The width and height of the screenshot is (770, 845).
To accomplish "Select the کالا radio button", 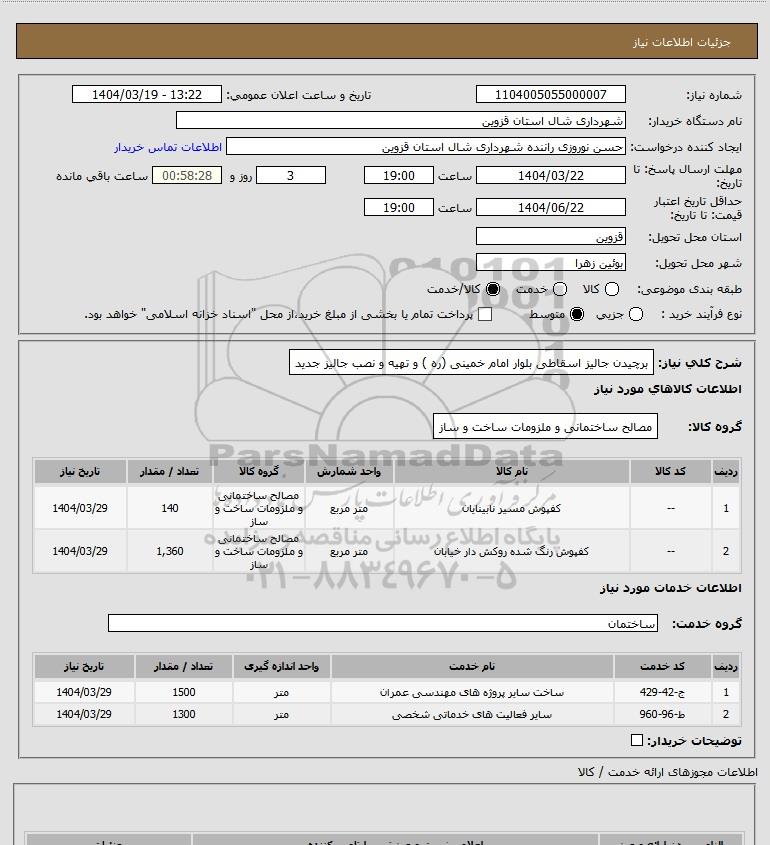I will (612, 289).
